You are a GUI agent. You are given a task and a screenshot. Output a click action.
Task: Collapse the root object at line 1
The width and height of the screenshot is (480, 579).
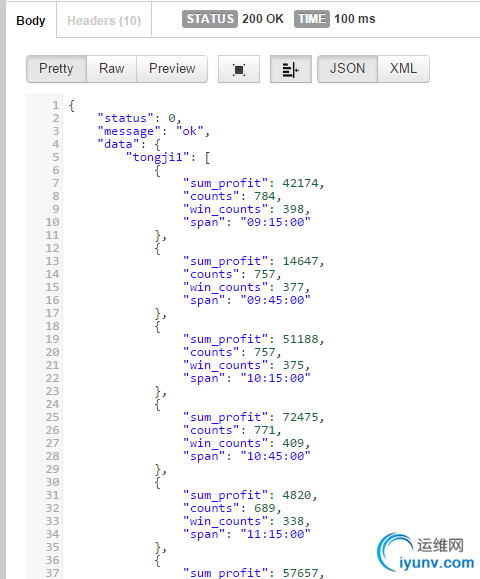[72, 106]
